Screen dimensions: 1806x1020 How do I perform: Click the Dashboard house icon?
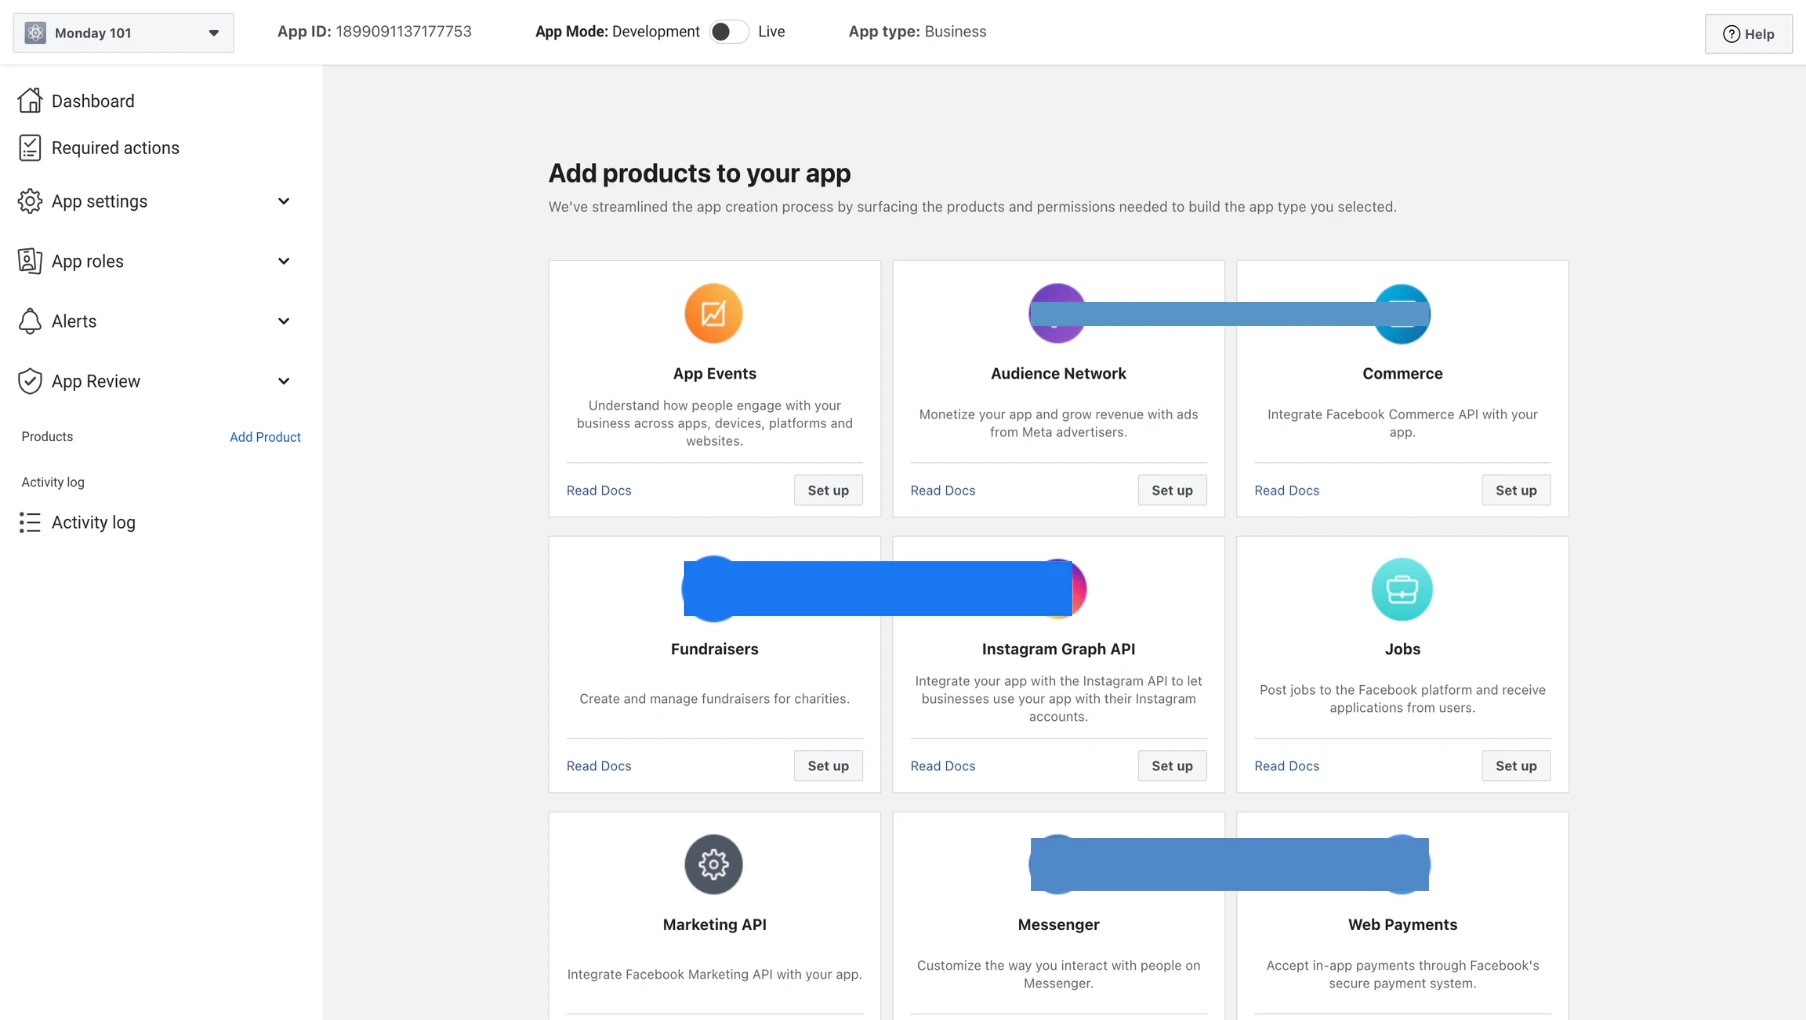pos(30,100)
